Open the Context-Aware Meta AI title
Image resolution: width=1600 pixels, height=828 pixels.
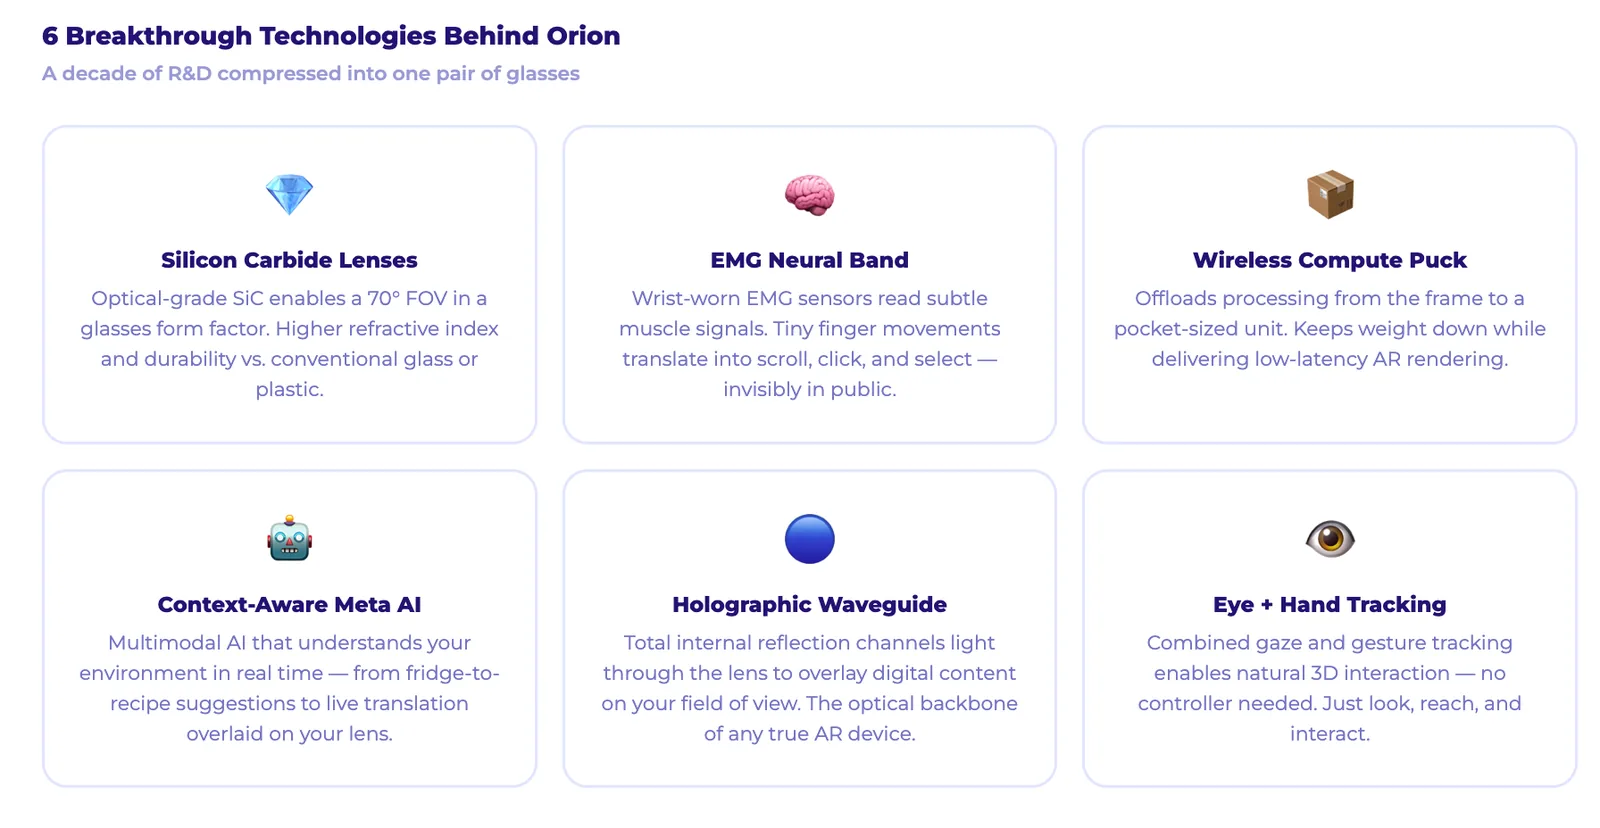(x=289, y=604)
